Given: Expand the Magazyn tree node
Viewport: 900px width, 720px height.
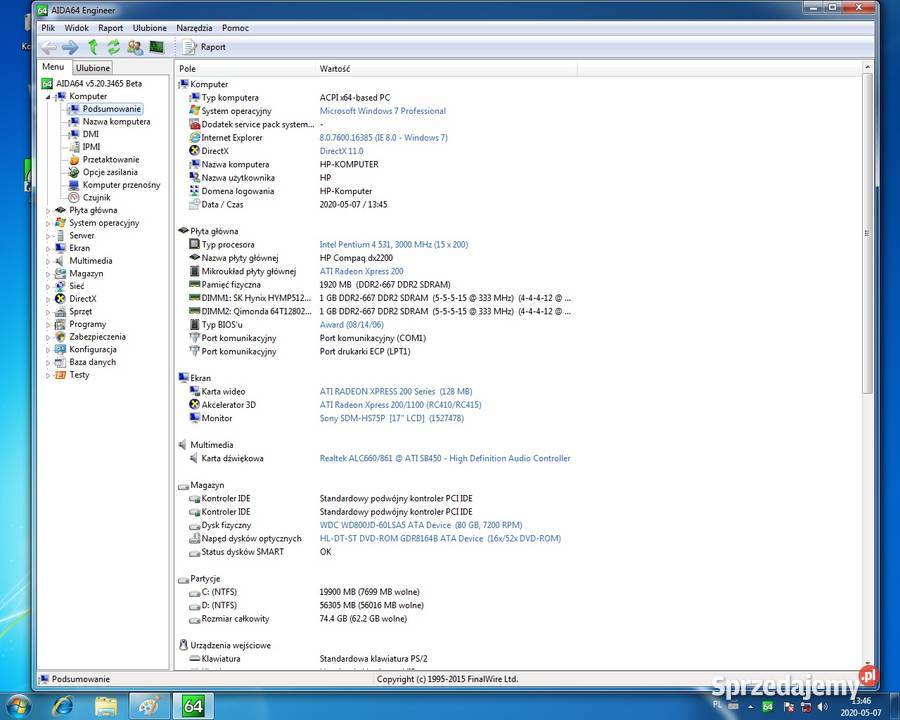Looking at the screenshot, I should pyautogui.click(x=48, y=274).
